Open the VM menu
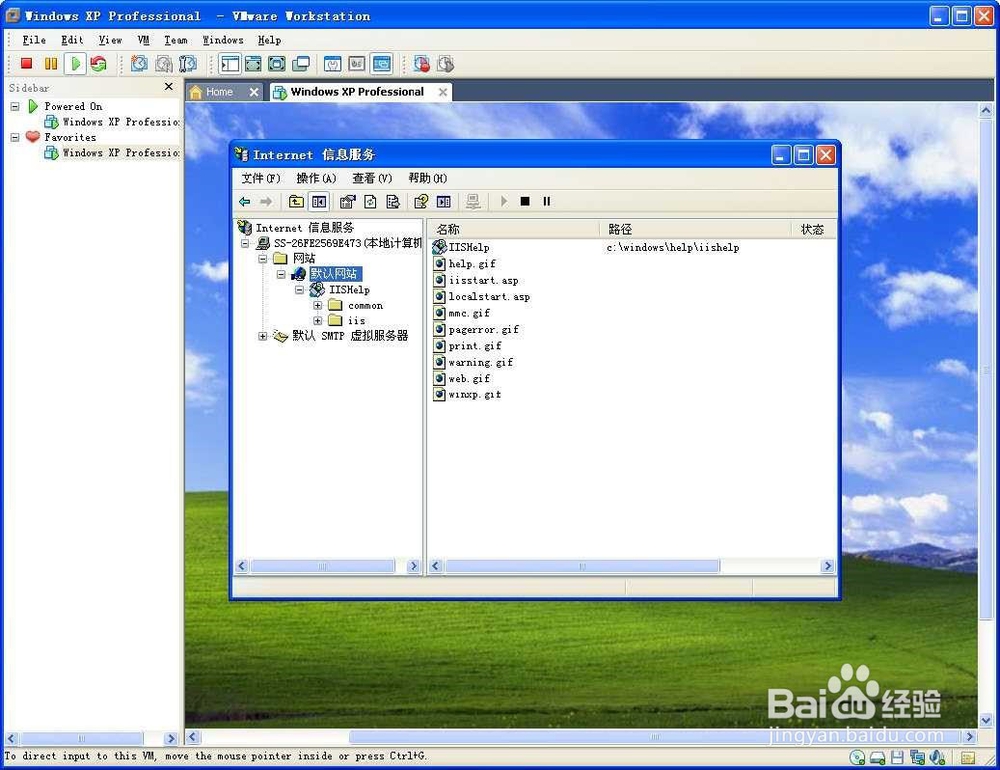The width and height of the screenshot is (1000, 770). click(x=143, y=40)
